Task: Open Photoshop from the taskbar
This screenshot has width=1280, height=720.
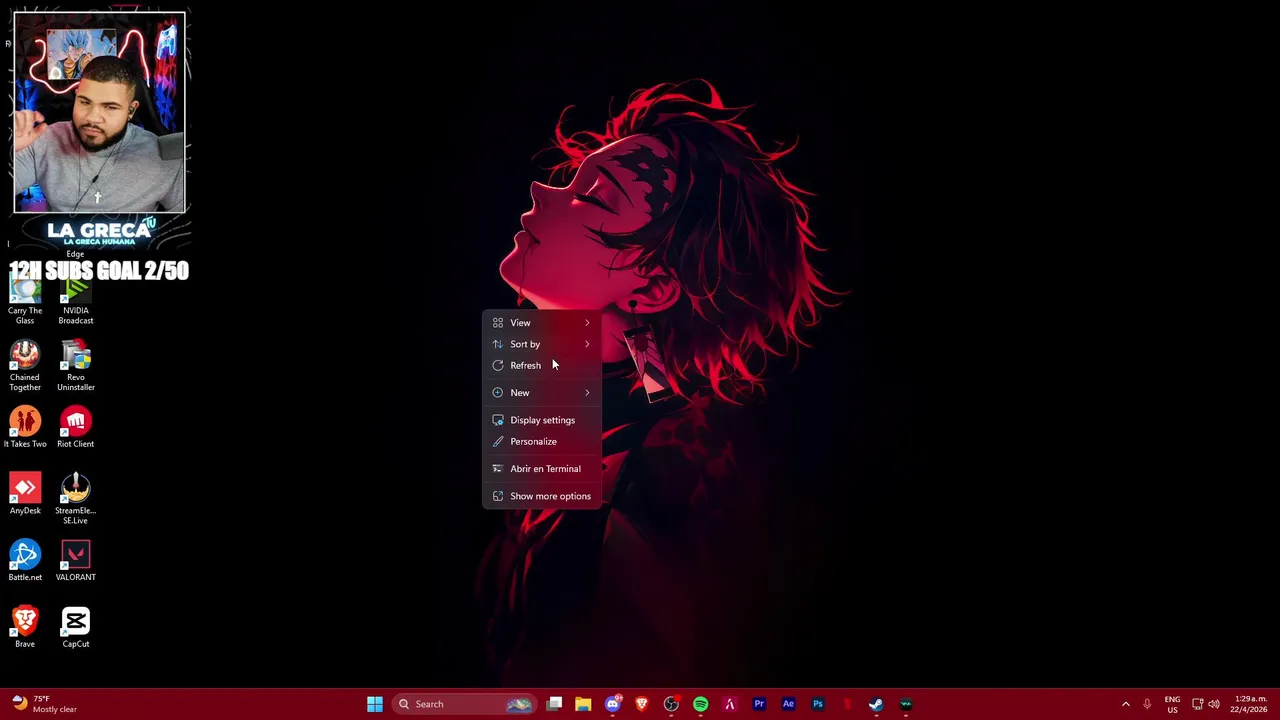Action: coord(818,704)
